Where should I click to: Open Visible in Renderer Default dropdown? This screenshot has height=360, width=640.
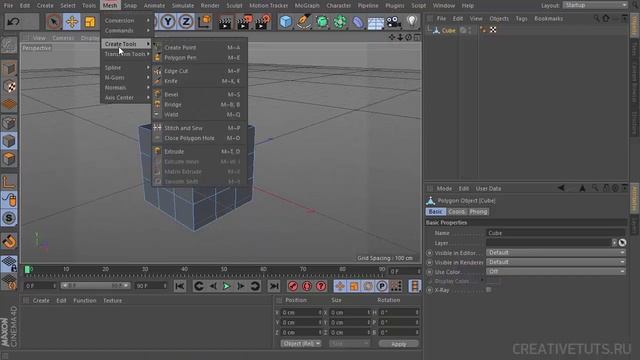tap(556, 262)
